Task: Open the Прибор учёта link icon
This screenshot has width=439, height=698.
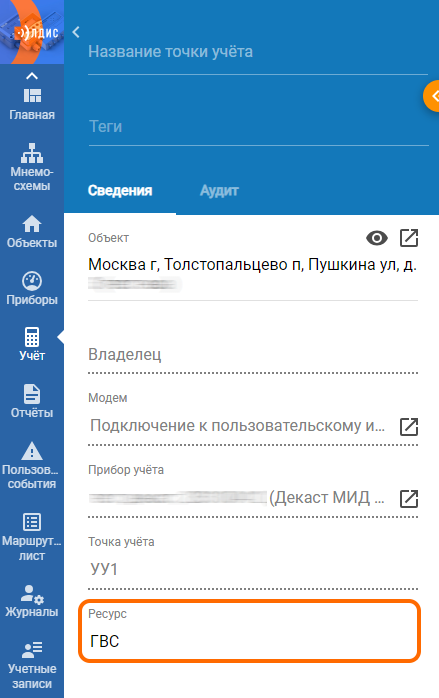Action: (x=409, y=499)
